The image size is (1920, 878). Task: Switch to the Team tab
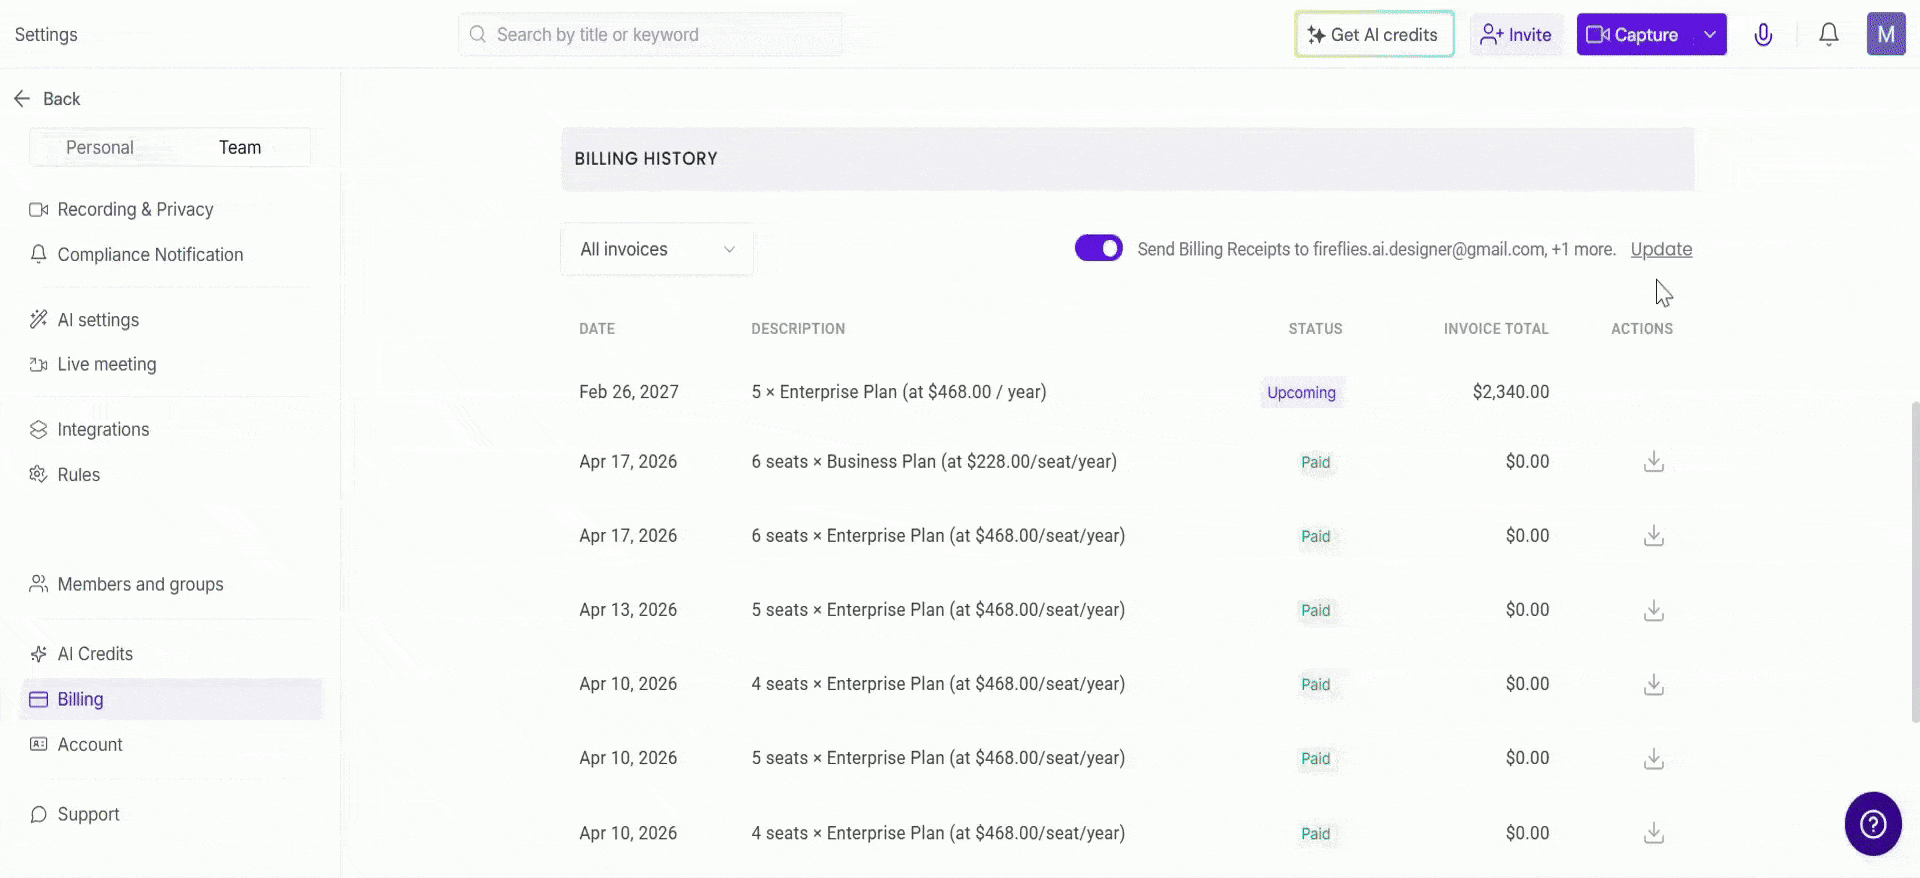[240, 148]
